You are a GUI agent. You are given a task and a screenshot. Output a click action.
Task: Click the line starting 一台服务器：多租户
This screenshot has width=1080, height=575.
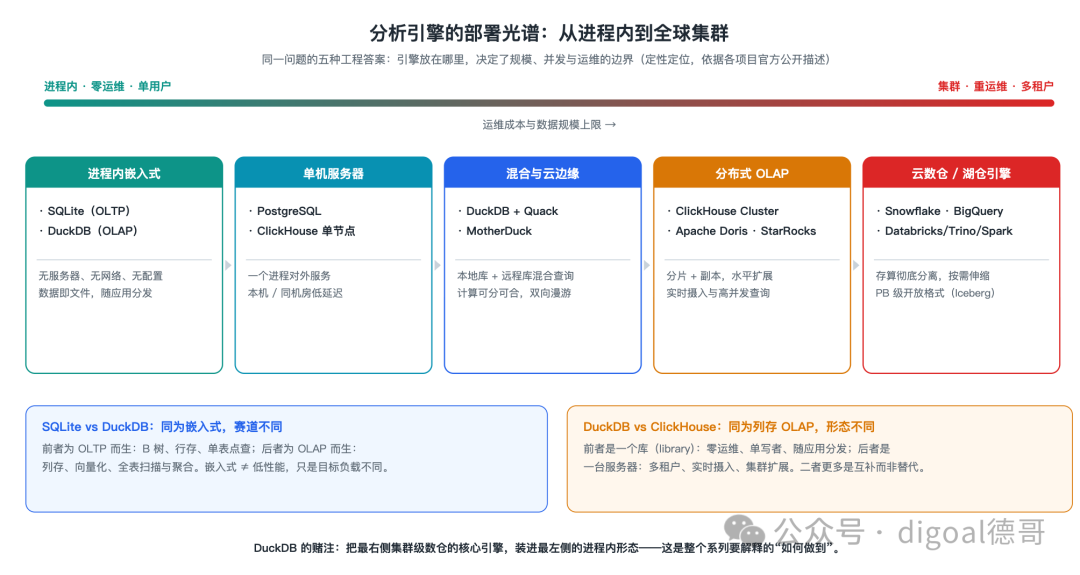point(755,467)
